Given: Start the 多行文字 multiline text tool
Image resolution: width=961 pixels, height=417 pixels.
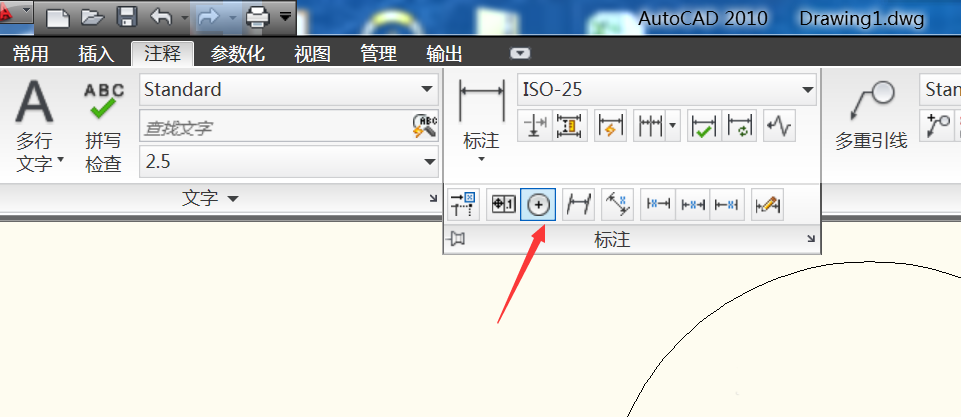Looking at the screenshot, I should coord(34,126).
